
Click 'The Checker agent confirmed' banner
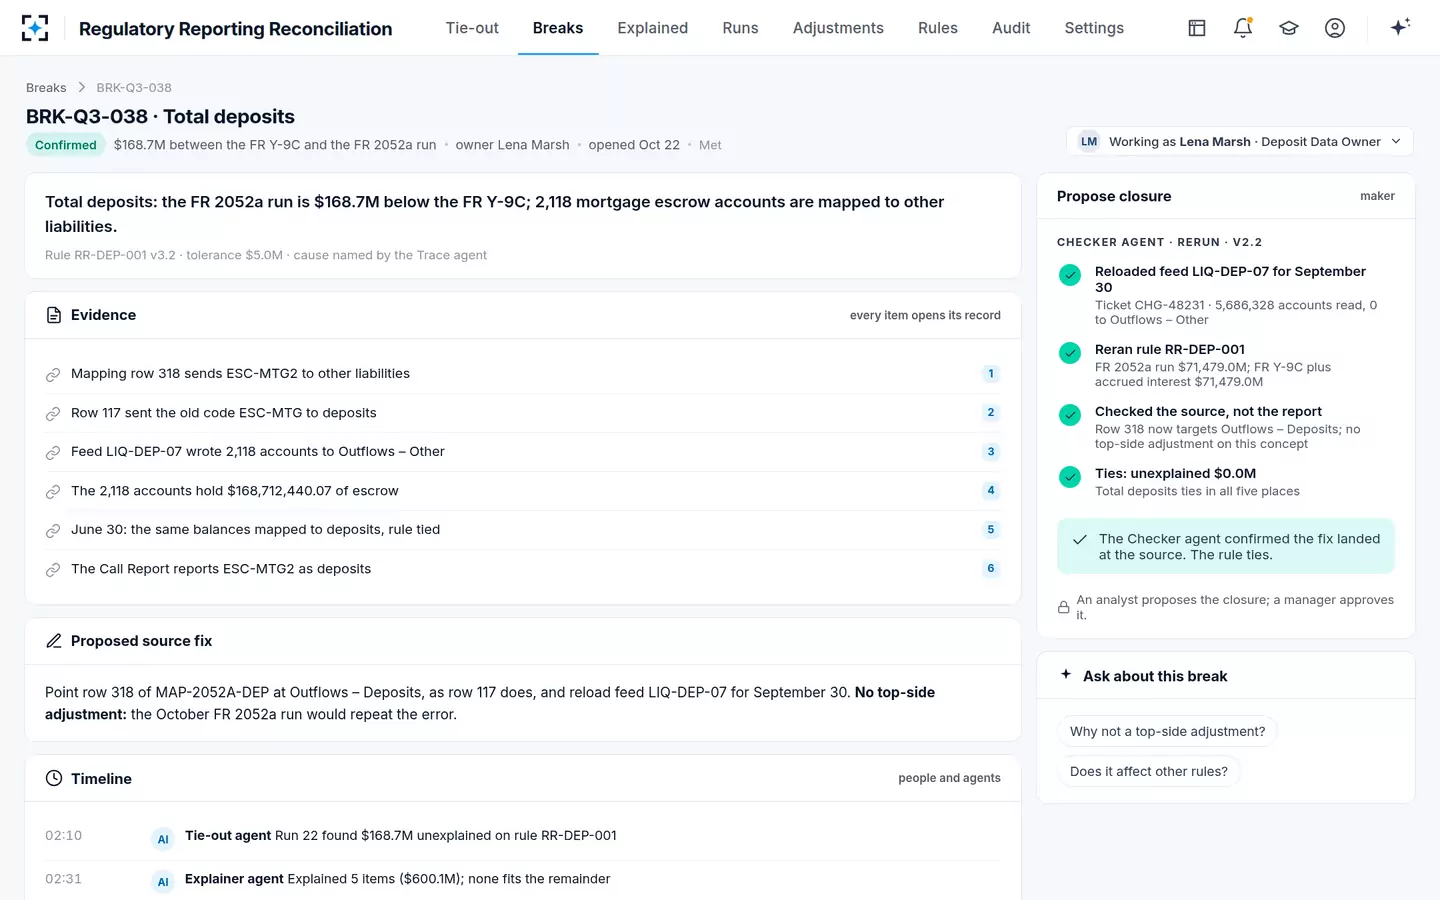(1226, 546)
